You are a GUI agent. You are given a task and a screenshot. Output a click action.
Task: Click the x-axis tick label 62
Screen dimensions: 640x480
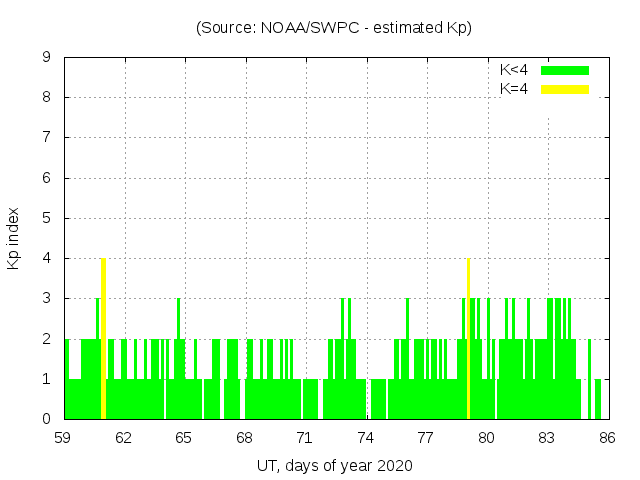pyautogui.click(x=124, y=438)
